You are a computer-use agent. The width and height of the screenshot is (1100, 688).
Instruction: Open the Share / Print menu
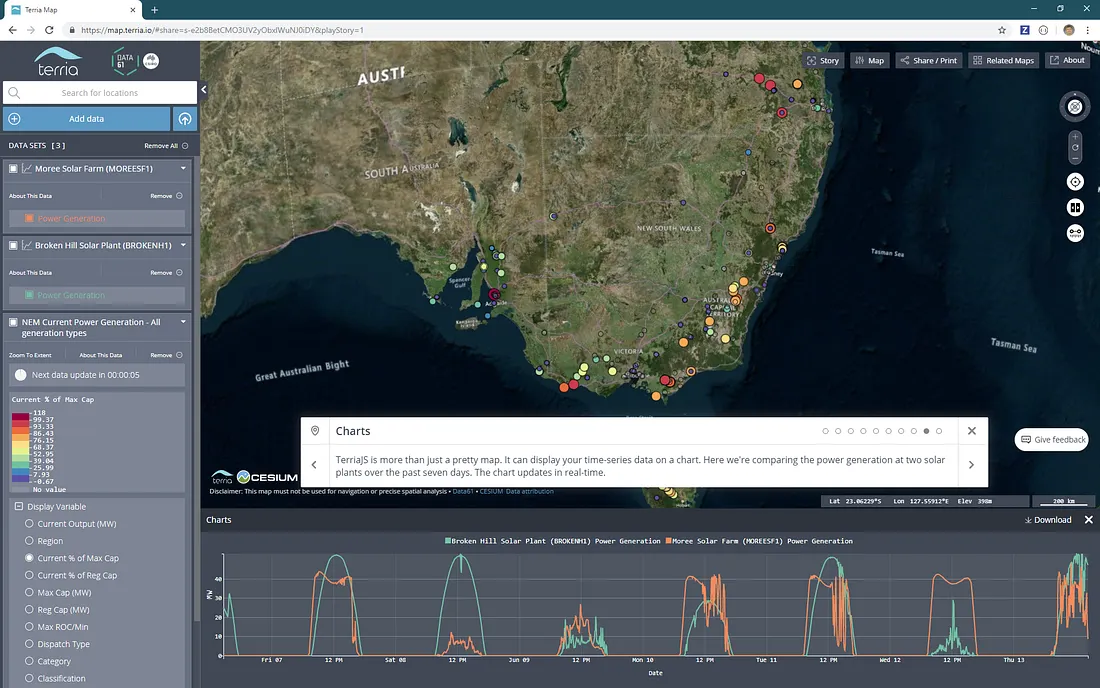[928, 60]
